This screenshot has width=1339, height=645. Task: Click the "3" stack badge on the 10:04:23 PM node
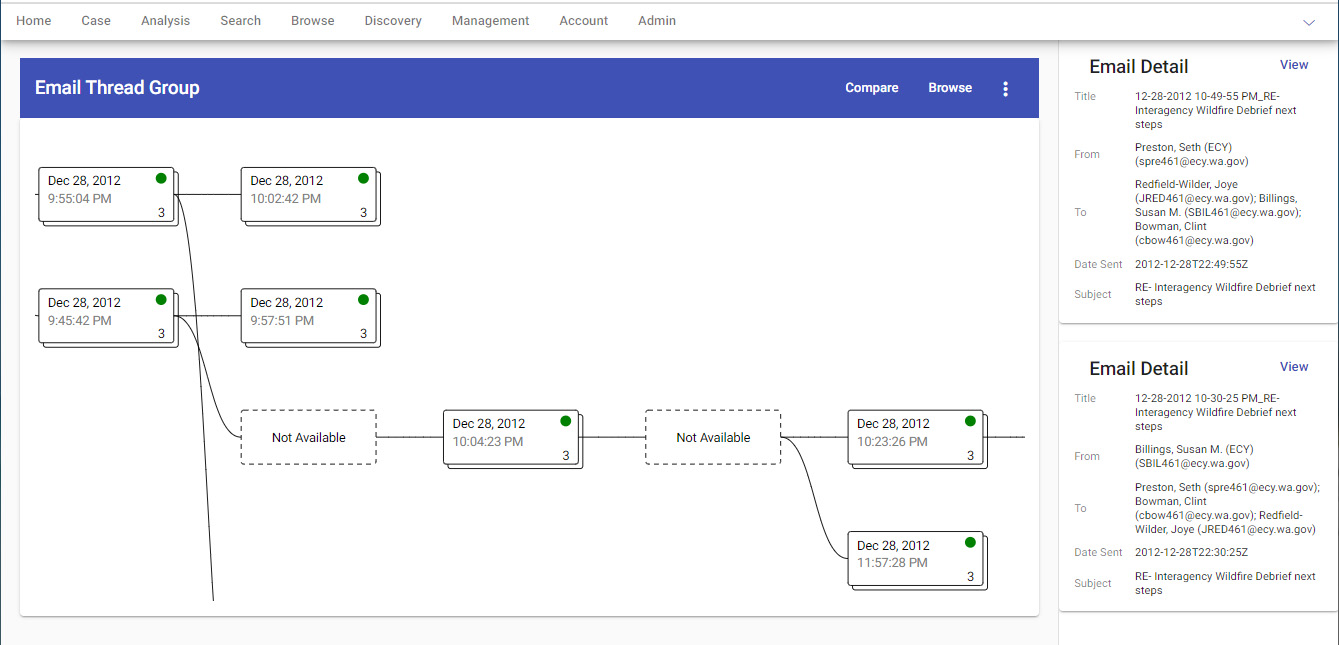(567, 454)
